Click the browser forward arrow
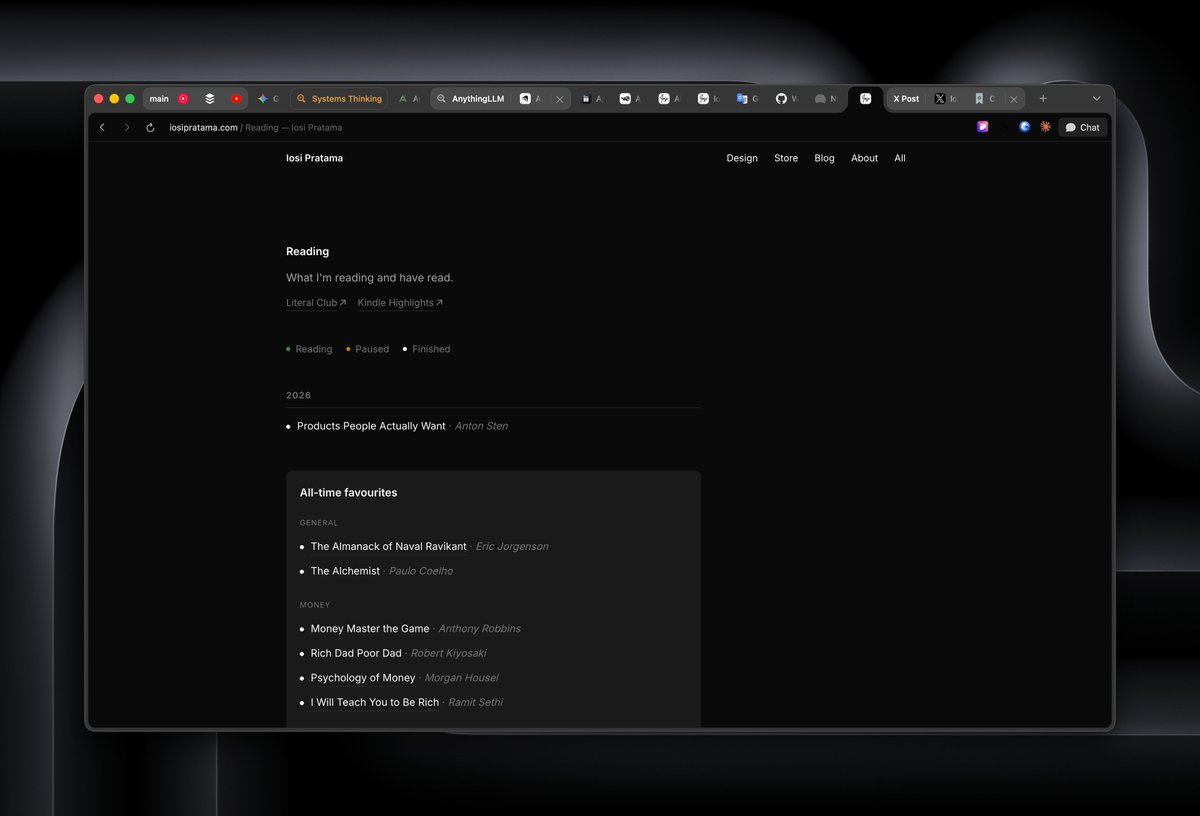Viewport: 1200px width, 816px height. (x=126, y=127)
